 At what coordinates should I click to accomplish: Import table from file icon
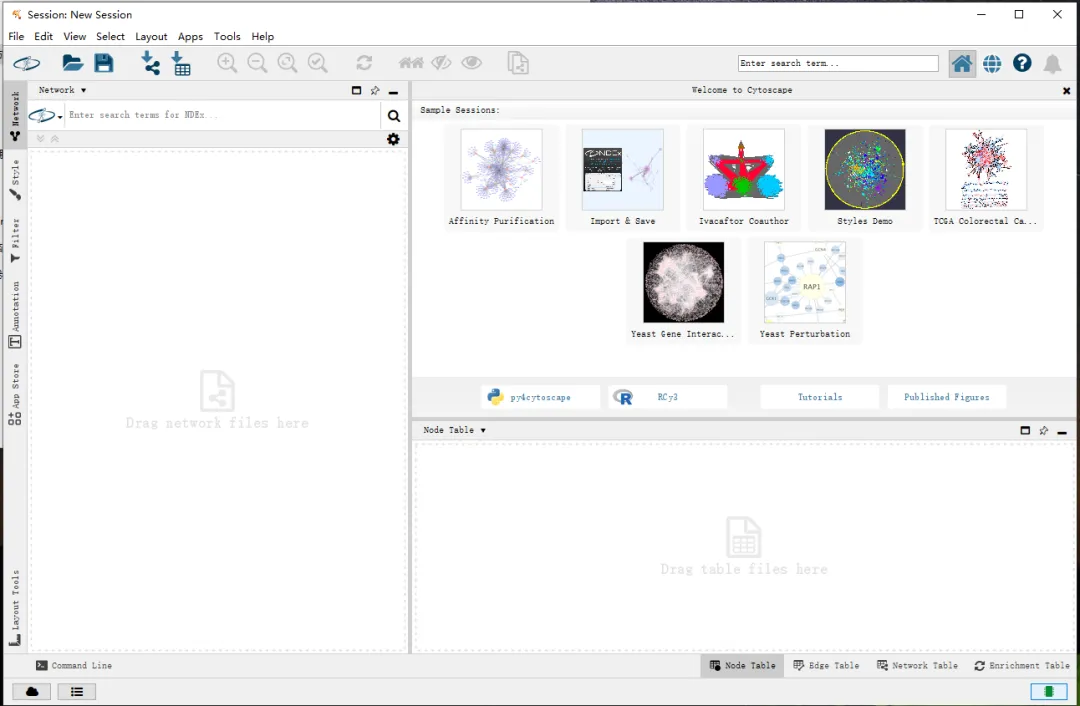(x=181, y=63)
